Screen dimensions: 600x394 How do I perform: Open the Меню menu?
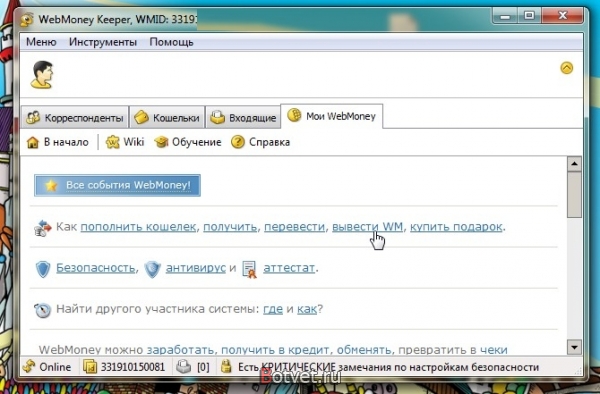(x=41, y=42)
